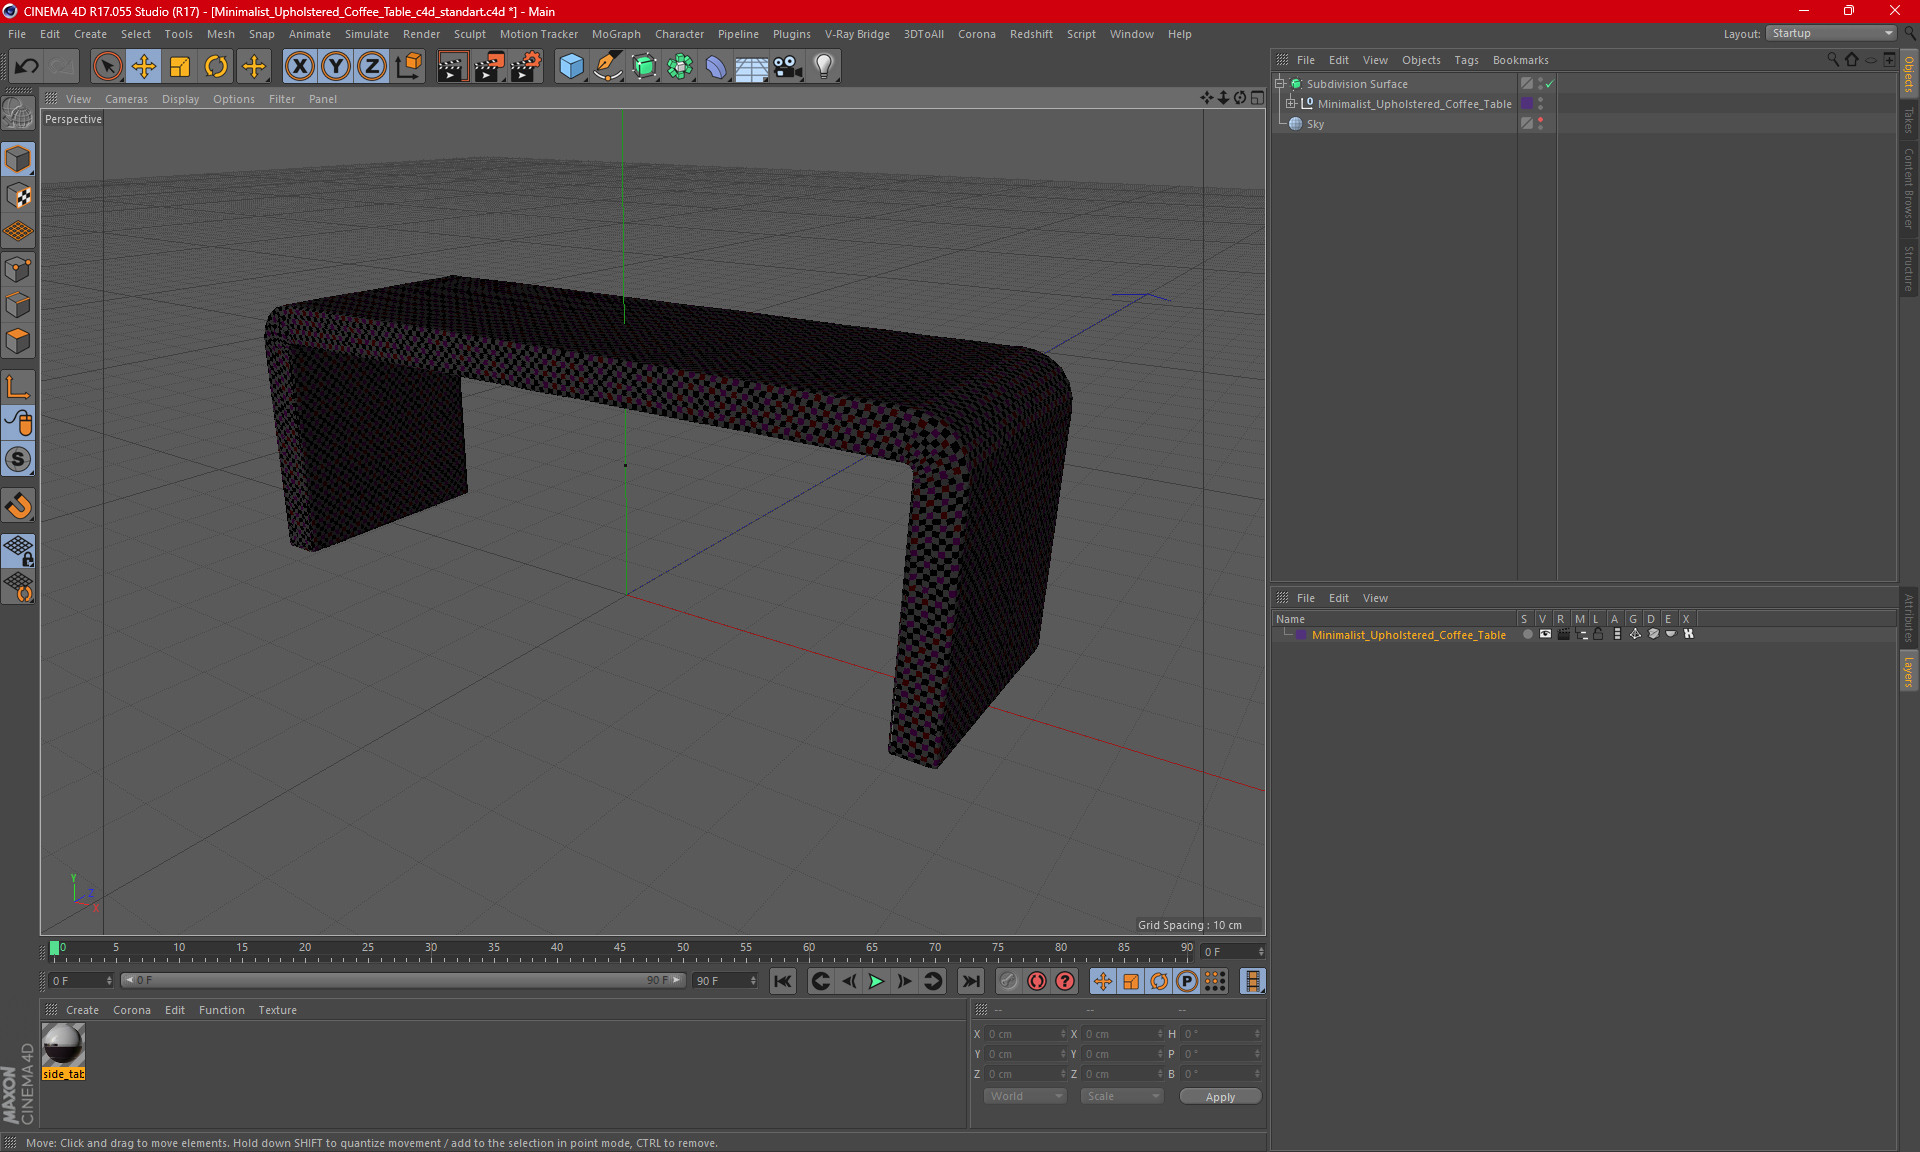The width and height of the screenshot is (1920, 1152).
Task: Open the Layers side tab
Action: pyautogui.click(x=1909, y=671)
